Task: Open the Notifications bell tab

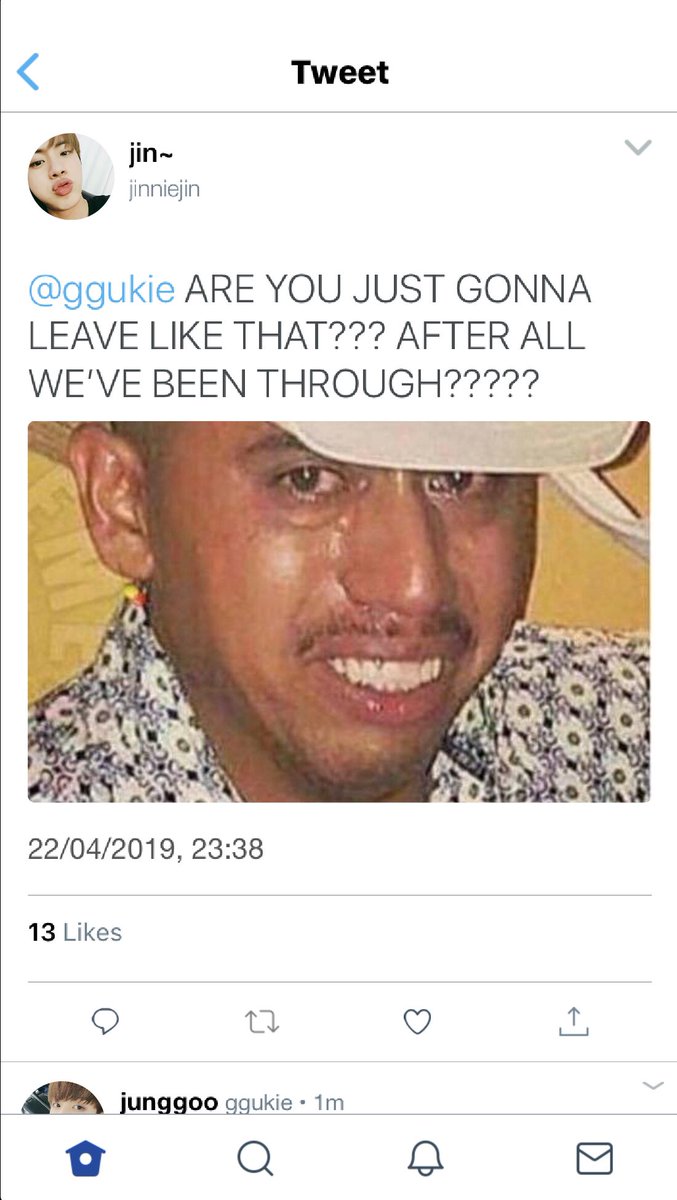Action: pyautogui.click(x=425, y=1158)
